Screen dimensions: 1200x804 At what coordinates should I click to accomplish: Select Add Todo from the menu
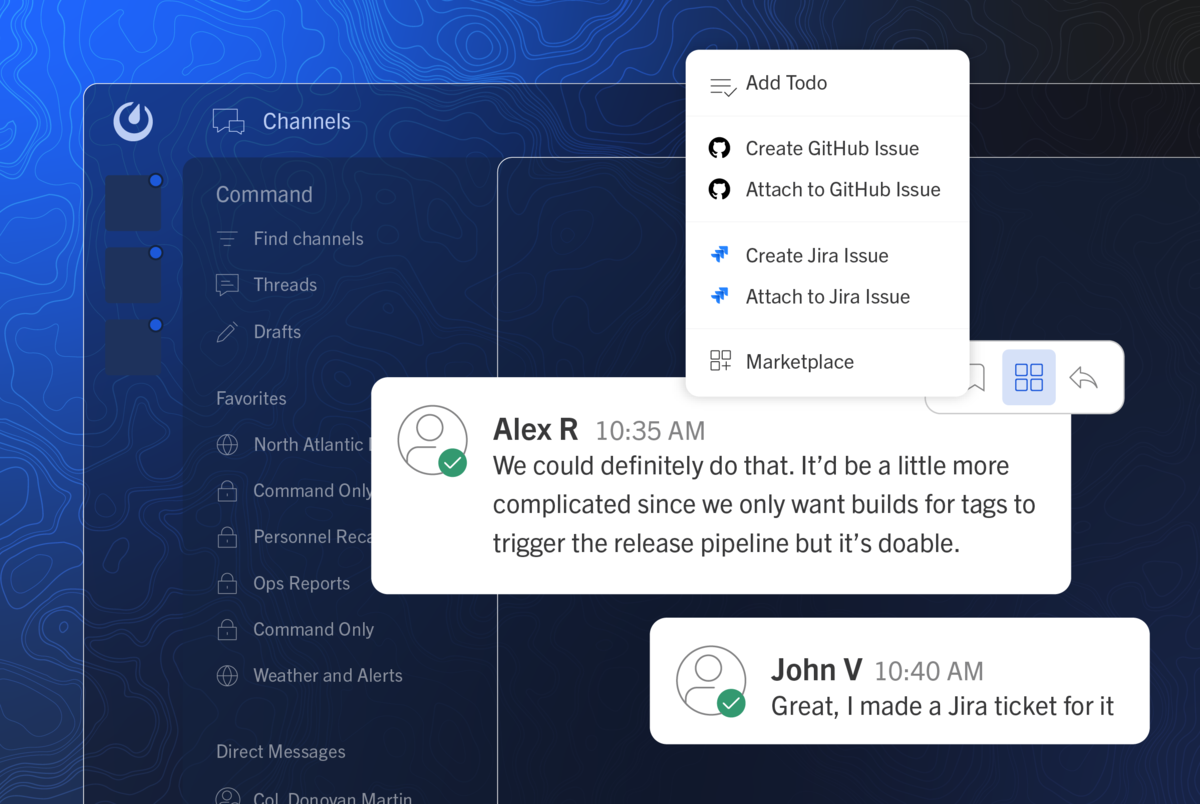click(x=786, y=83)
